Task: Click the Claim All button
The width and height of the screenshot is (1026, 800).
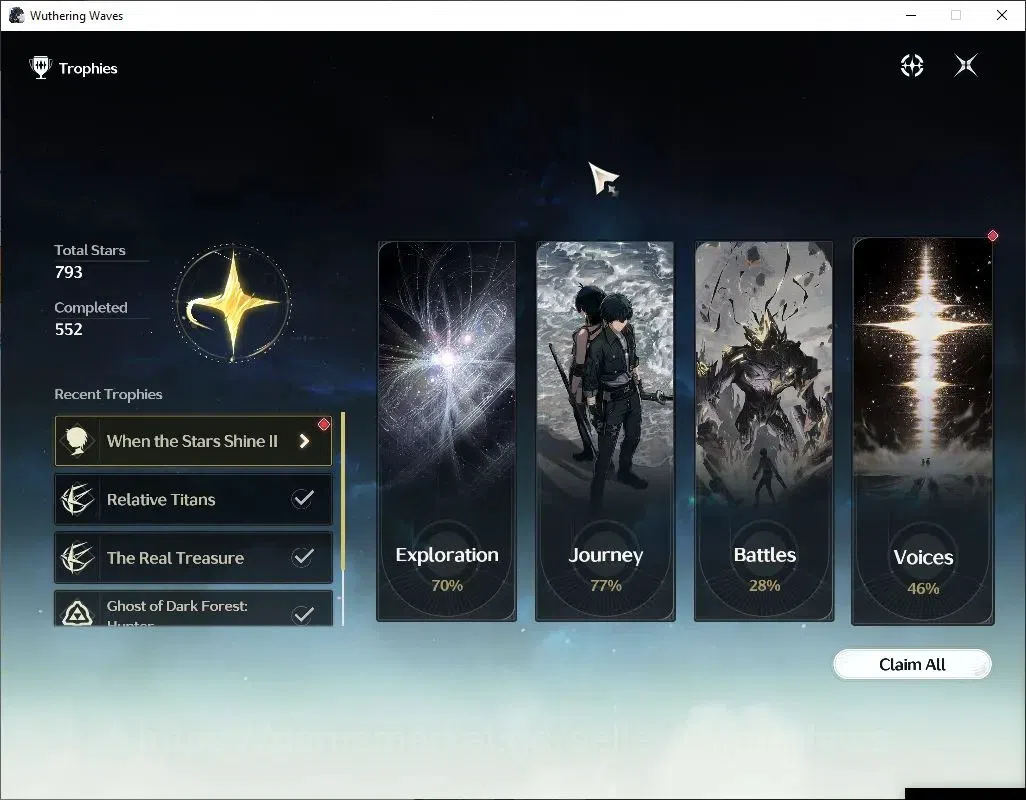Action: click(x=912, y=665)
